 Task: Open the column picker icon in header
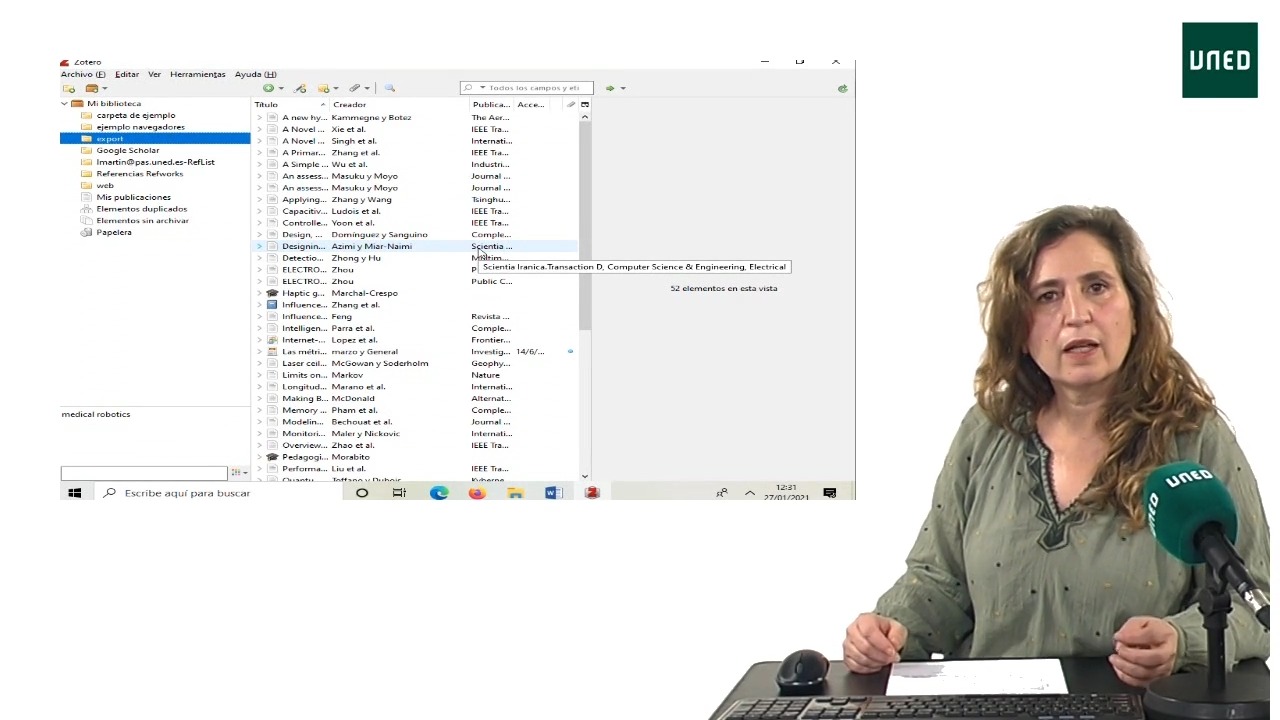585,104
